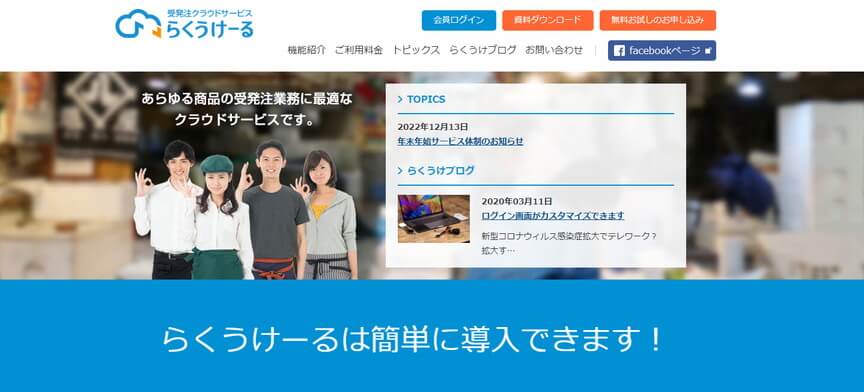Open the facebookページ button
The image size is (864, 392).
(x=662, y=51)
